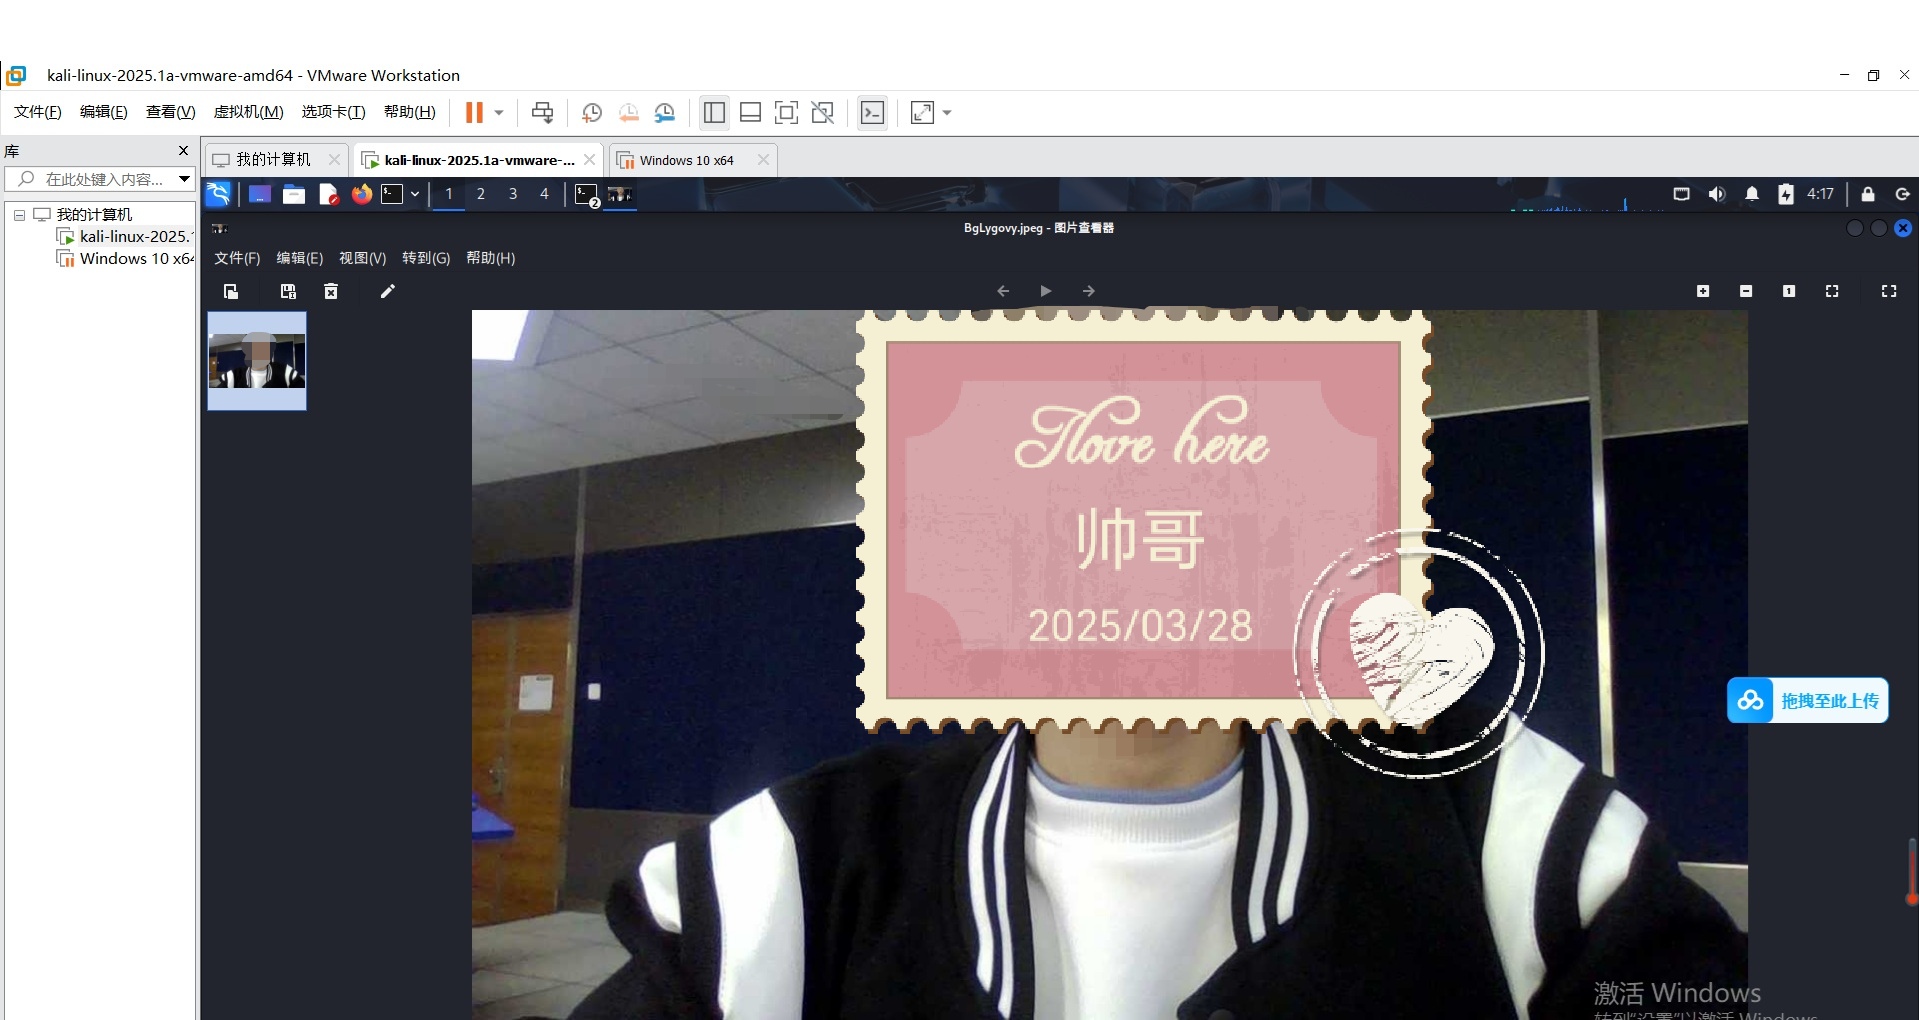Open VMware 文件(F) menu

pos(38,112)
